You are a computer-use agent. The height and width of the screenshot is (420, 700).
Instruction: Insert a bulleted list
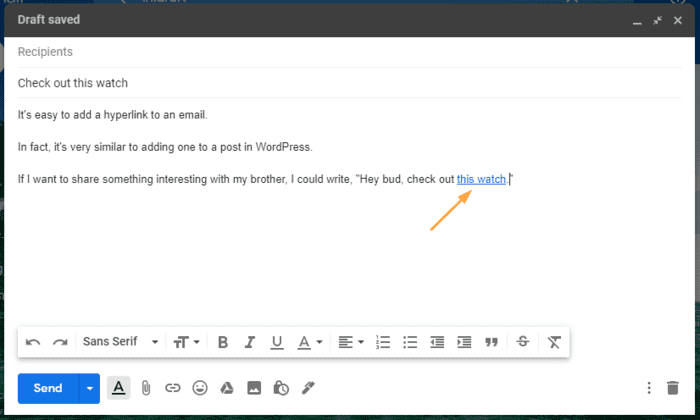point(410,342)
